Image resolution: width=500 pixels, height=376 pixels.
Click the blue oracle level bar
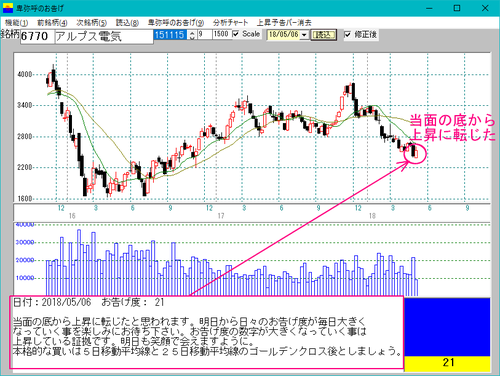tap(447, 327)
